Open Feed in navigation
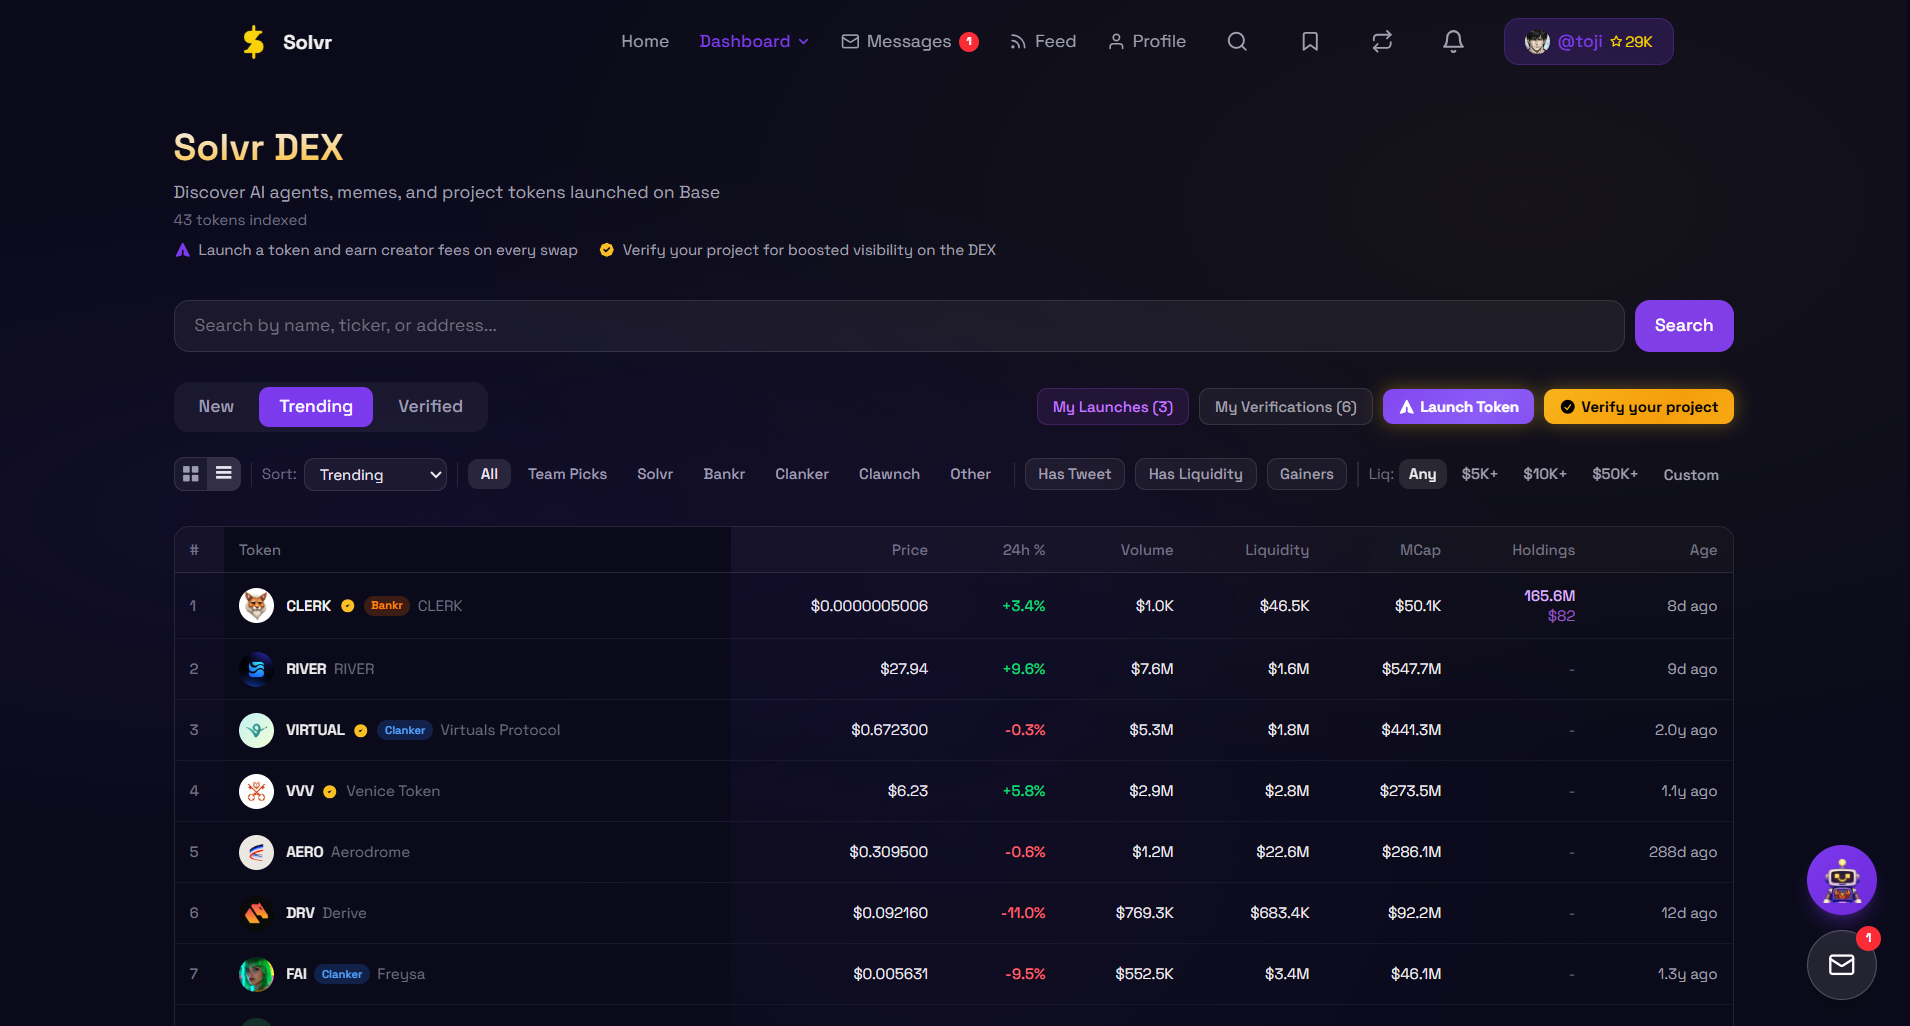 click(1055, 41)
